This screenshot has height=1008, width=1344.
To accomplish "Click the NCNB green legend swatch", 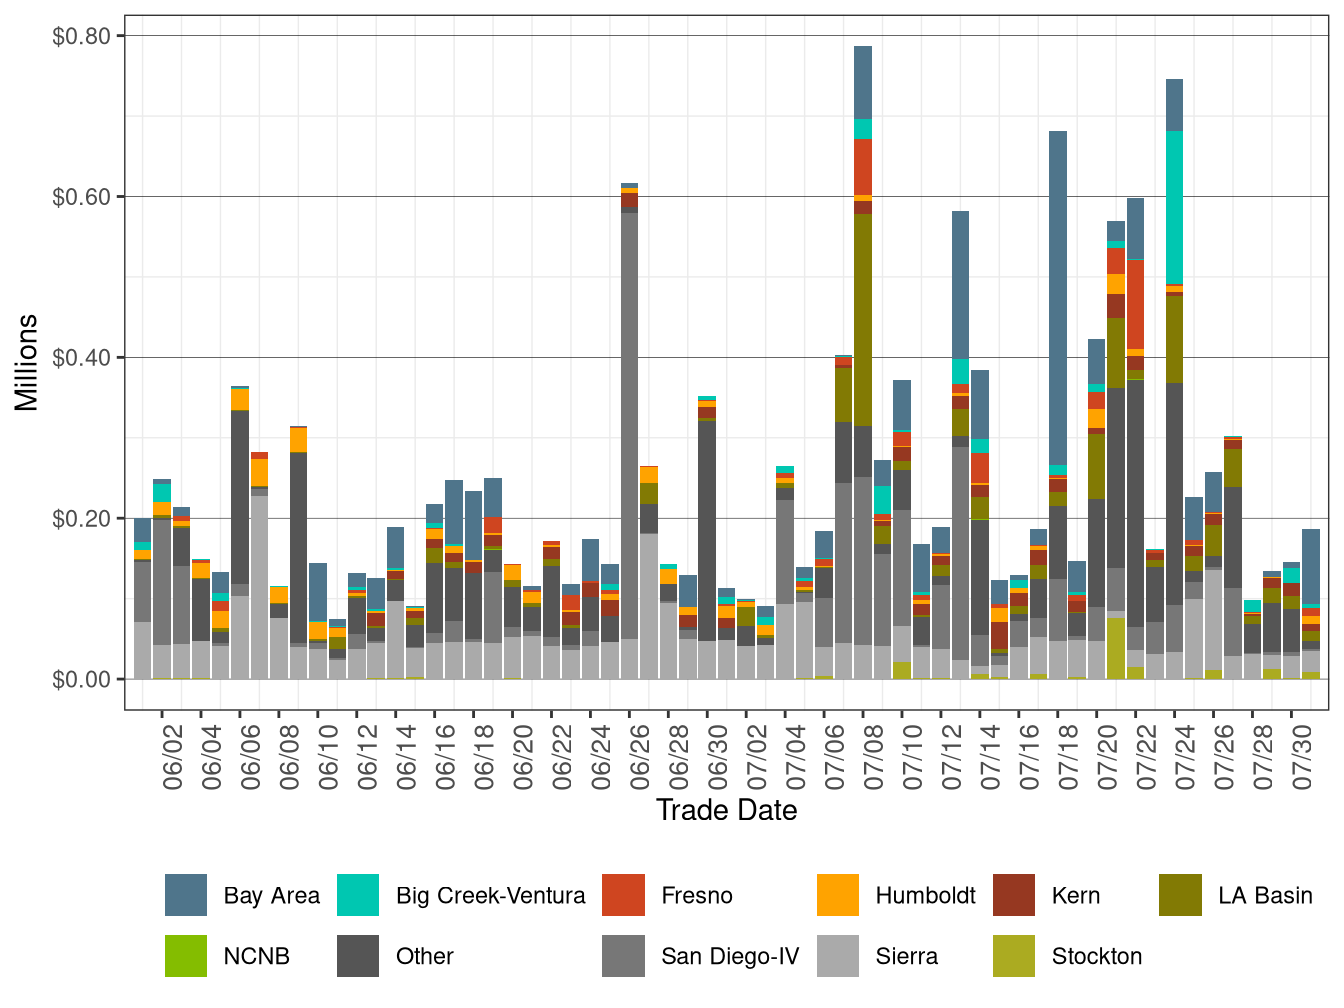I will point(186,956).
